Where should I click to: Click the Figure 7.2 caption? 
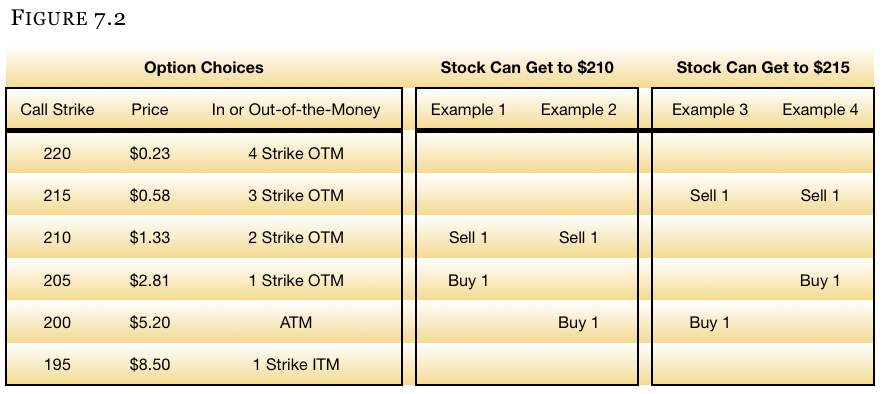point(67,17)
